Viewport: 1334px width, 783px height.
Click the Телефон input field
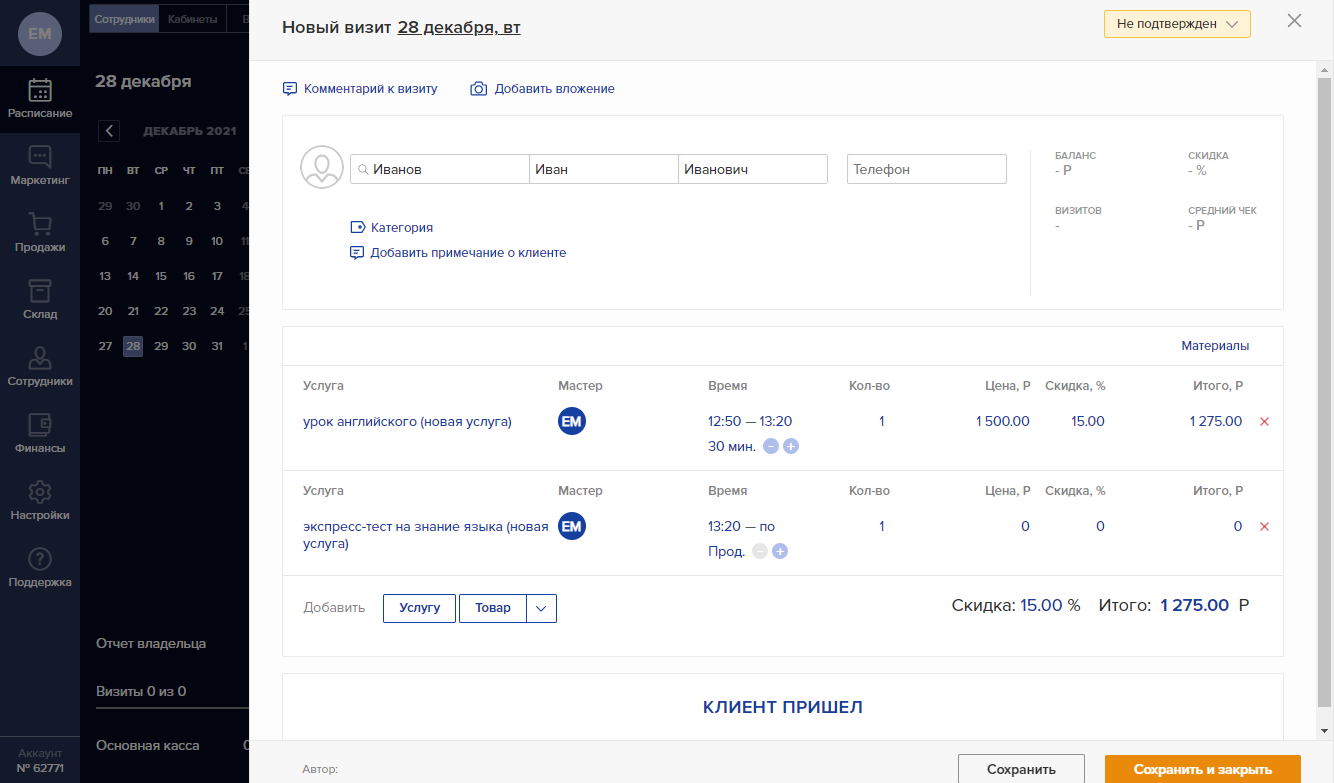[927, 169]
